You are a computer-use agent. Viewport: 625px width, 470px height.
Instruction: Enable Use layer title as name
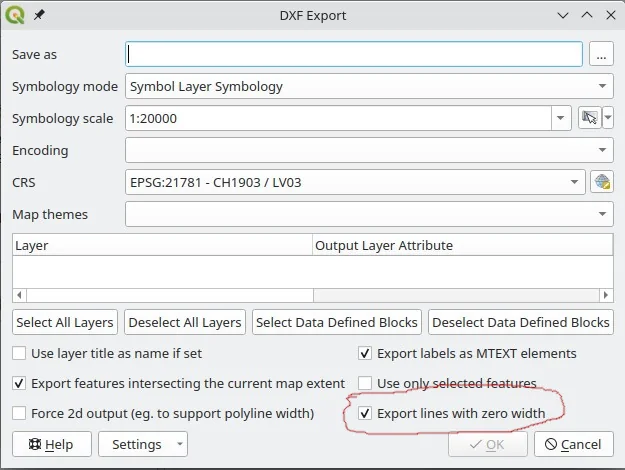coord(19,353)
